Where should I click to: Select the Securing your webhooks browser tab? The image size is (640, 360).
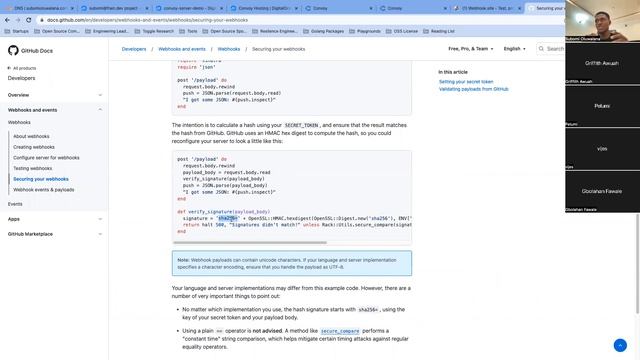546,8
